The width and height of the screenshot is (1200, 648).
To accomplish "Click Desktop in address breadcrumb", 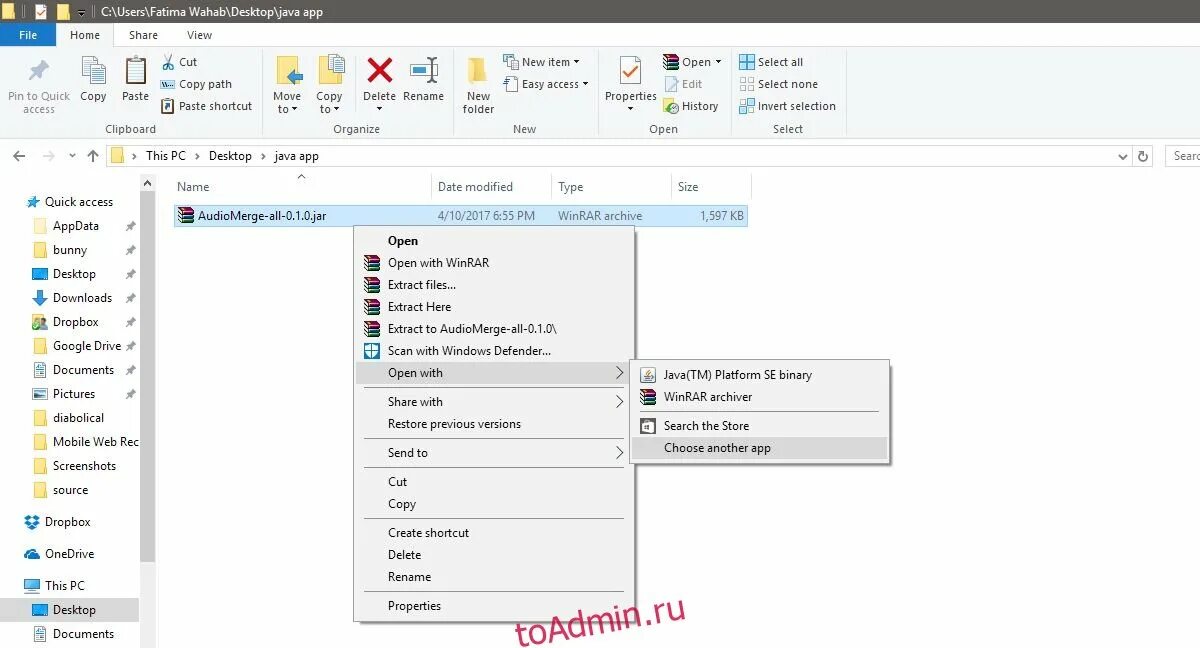I will [x=230, y=156].
